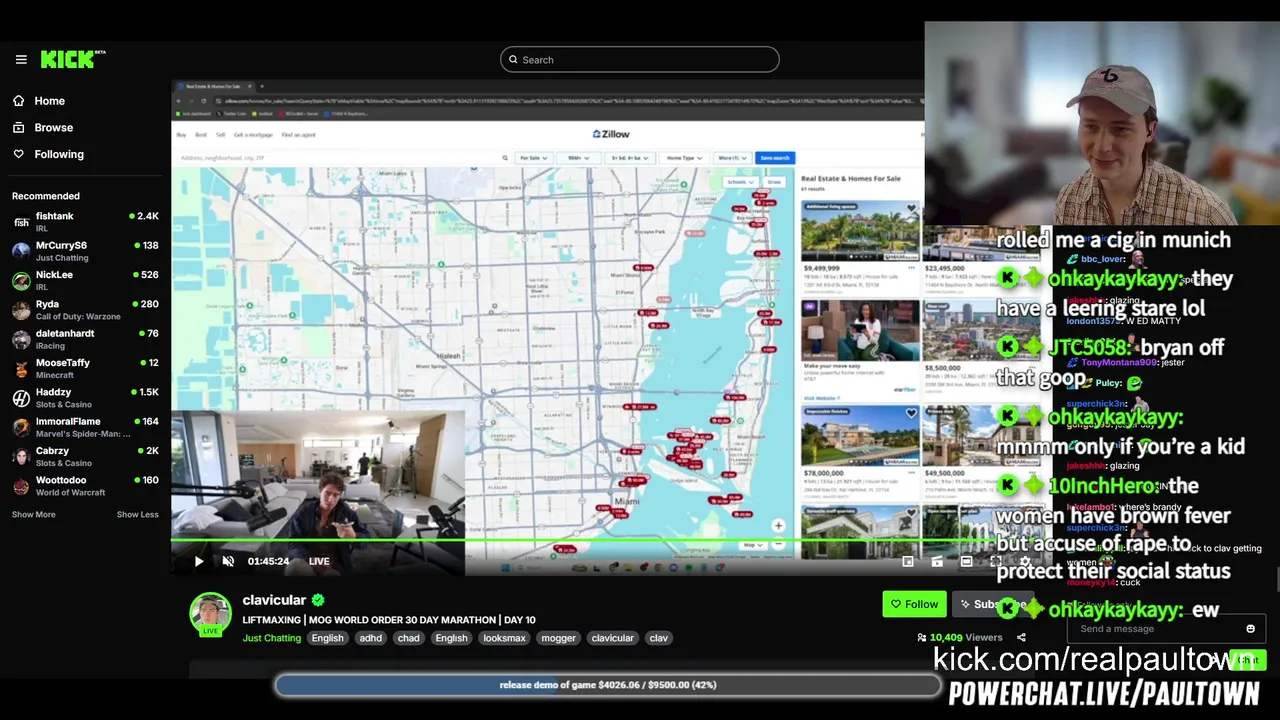The image size is (1280, 720).
Task: Click the 10,409 Viewers count
Action: (x=966, y=637)
